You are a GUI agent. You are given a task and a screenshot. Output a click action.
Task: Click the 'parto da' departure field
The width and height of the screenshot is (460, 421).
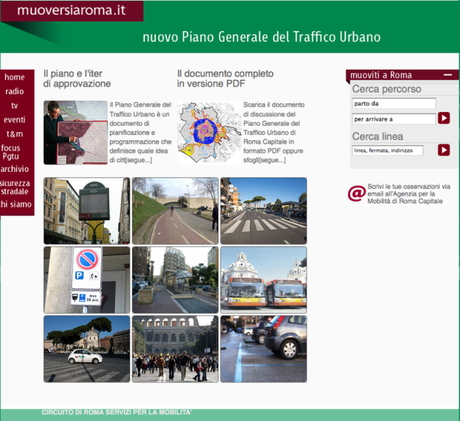[x=394, y=103]
